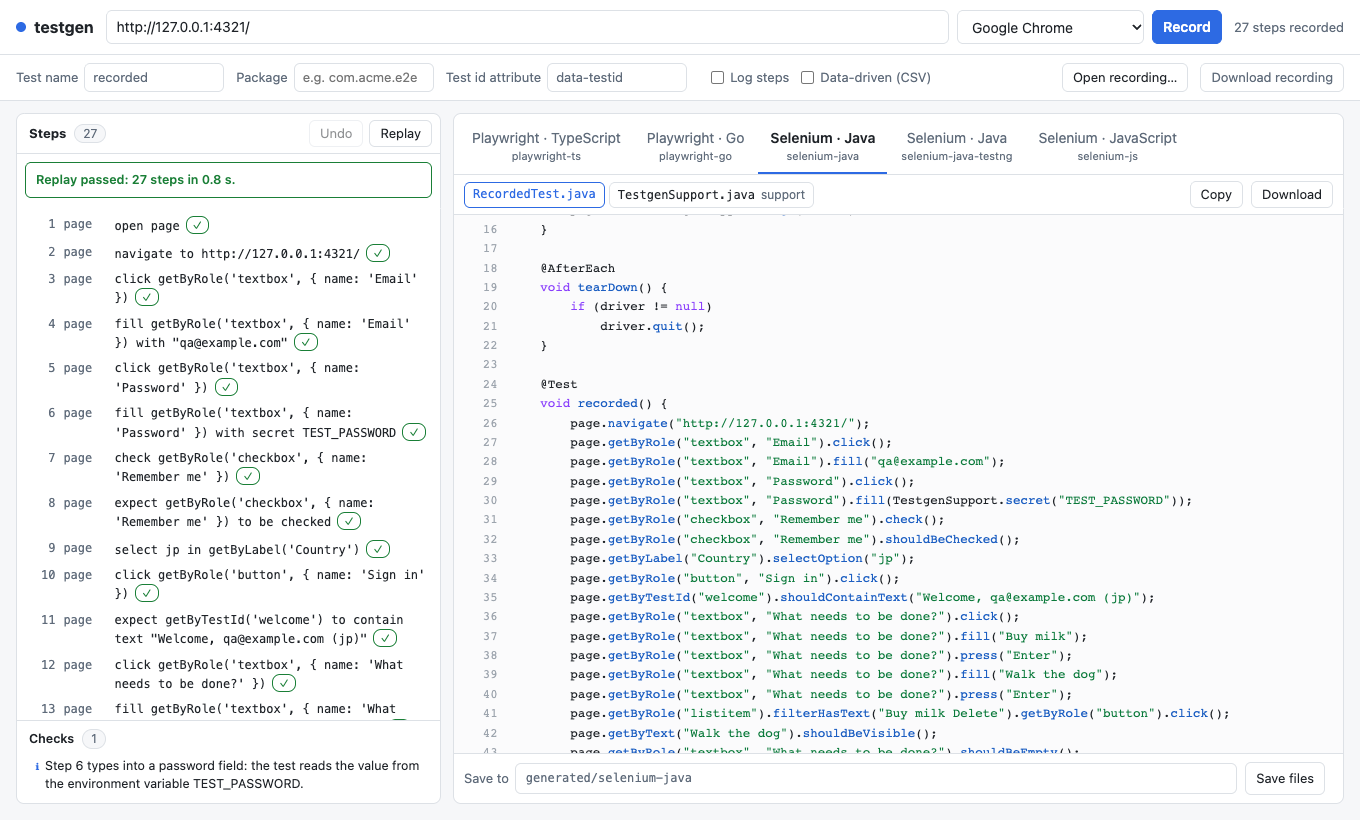Viewport: 1360px width, 820px height.
Task: Click the Replay button
Action: [x=401, y=134]
